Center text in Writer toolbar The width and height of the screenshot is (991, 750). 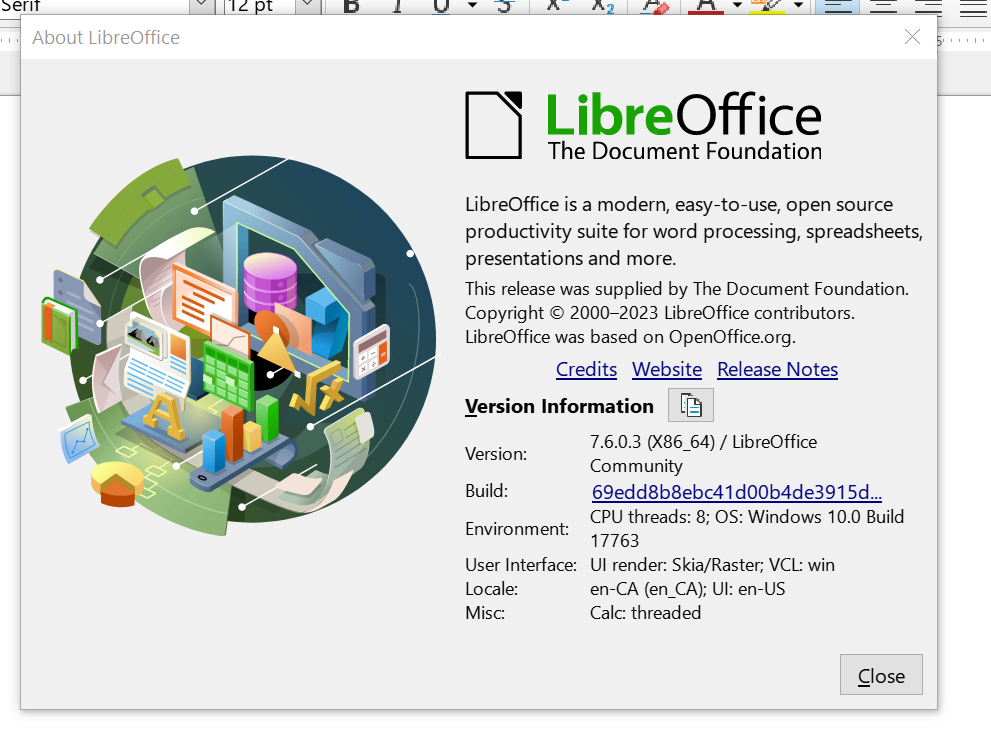tap(883, 6)
